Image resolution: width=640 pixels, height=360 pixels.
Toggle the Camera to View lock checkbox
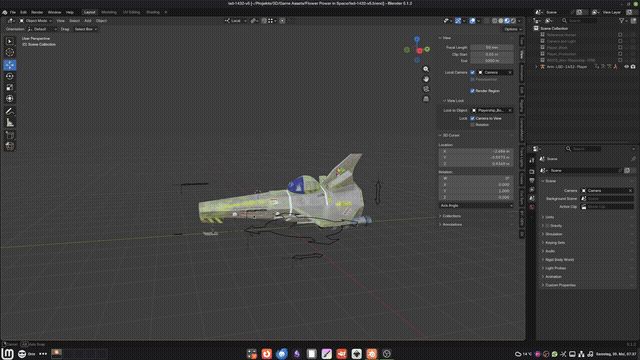pyautogui.click(x=473, y=118)
